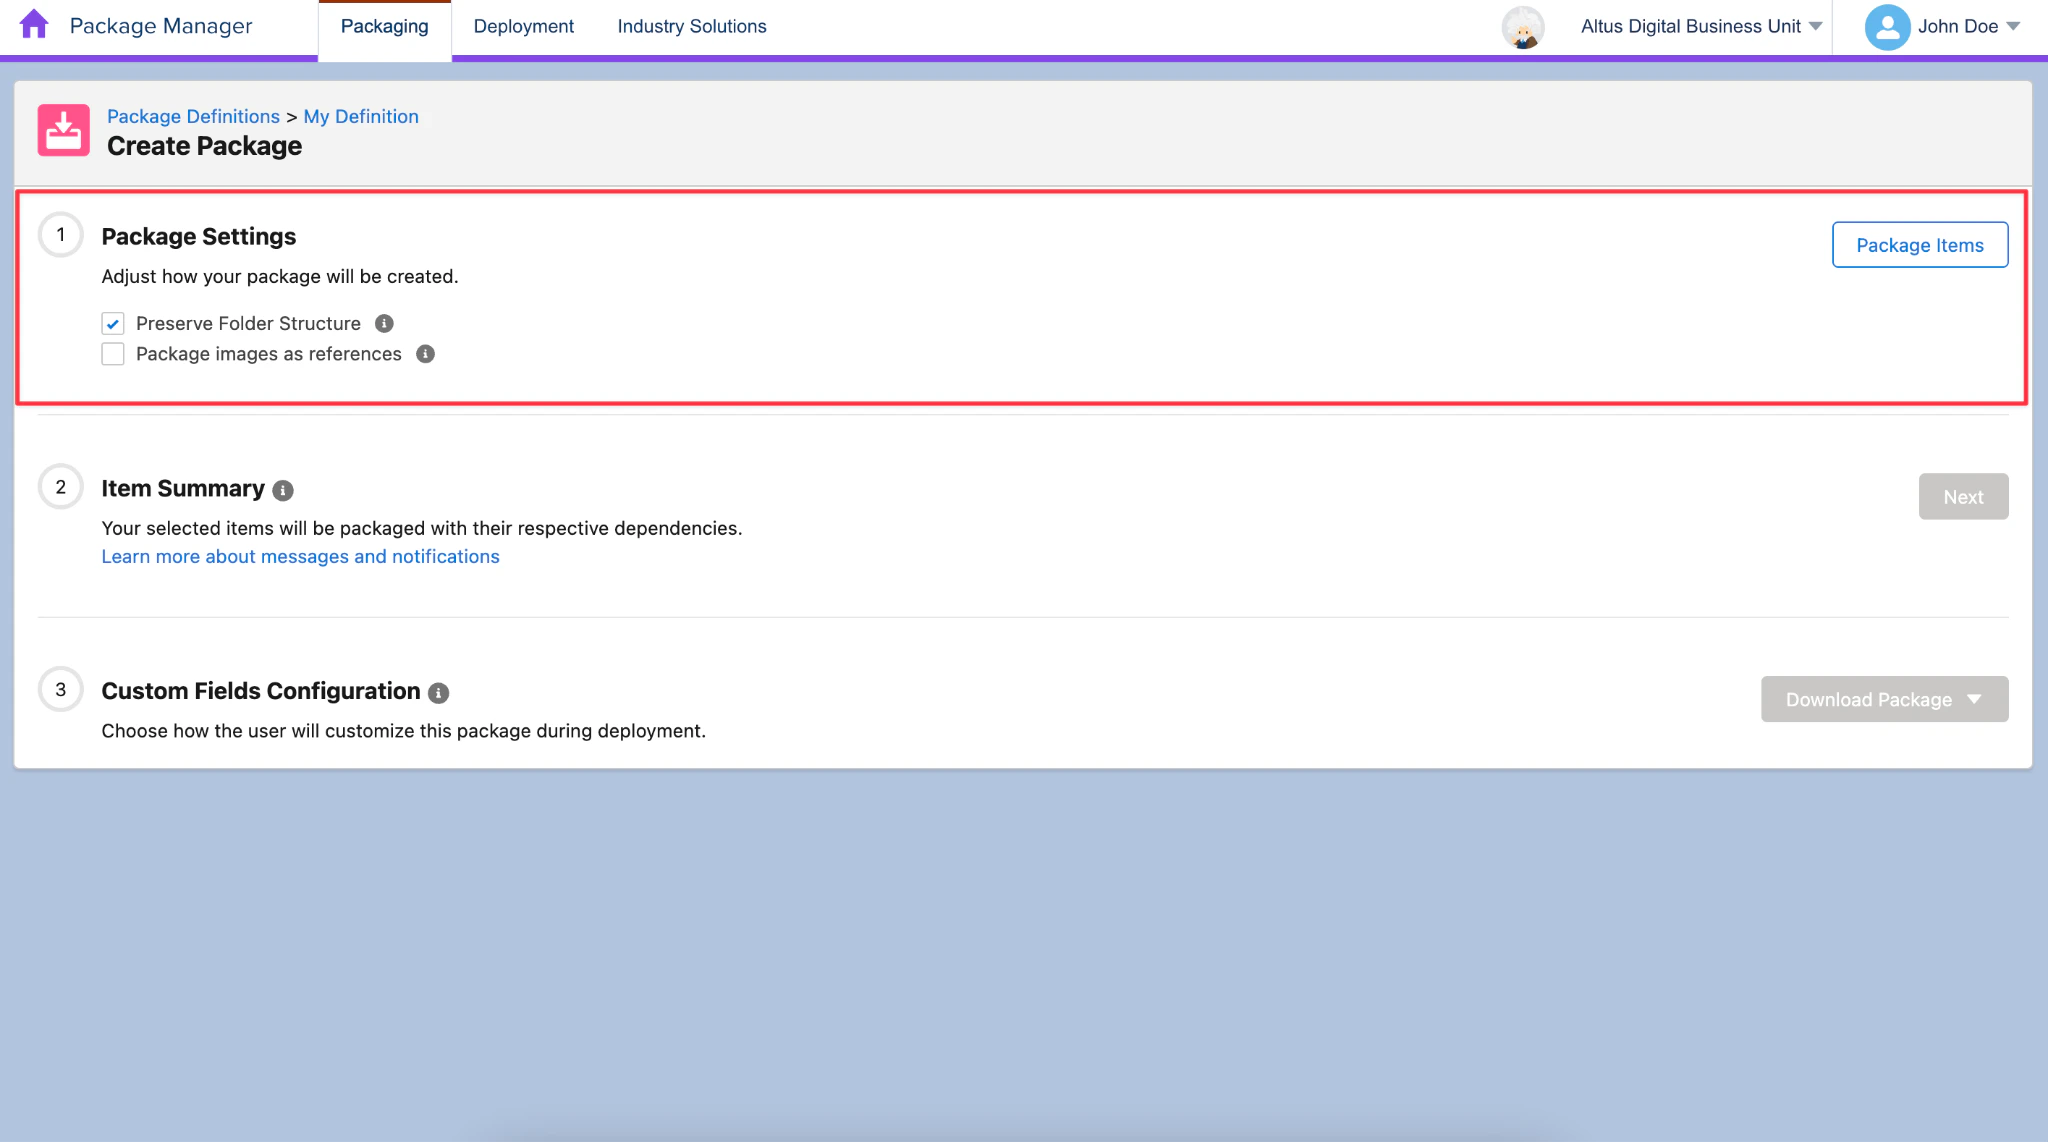
Task: Open the Custom Fields Configuration info icon
Action: click(438, 692)
